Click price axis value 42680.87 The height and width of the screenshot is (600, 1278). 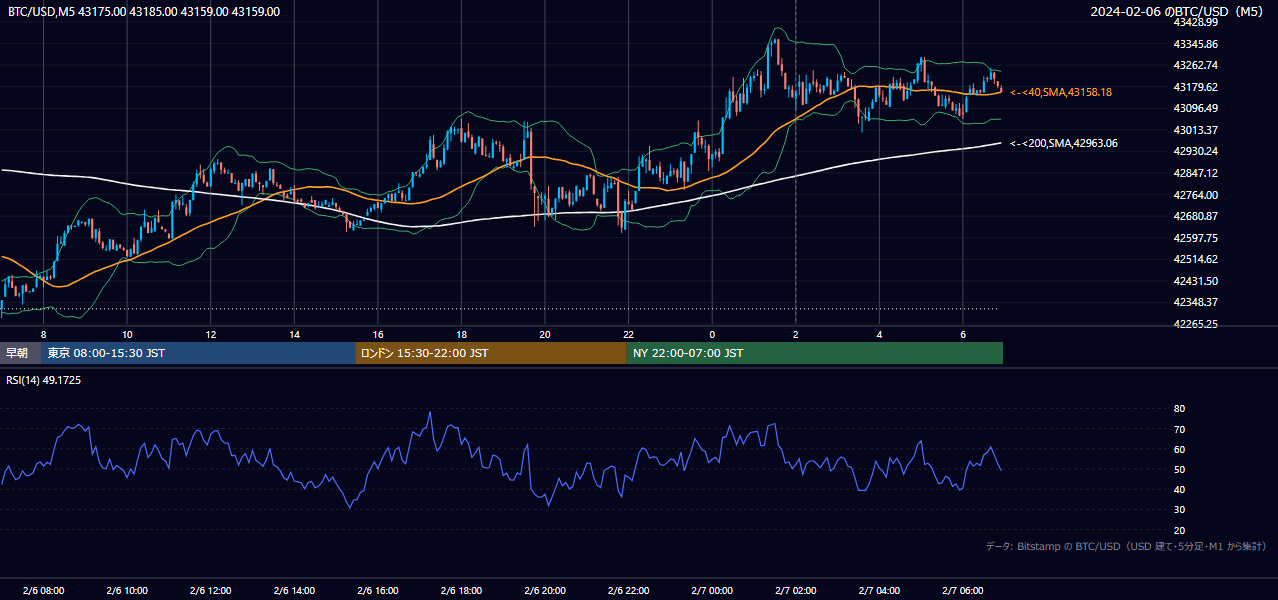click(x=1195, y=216)
